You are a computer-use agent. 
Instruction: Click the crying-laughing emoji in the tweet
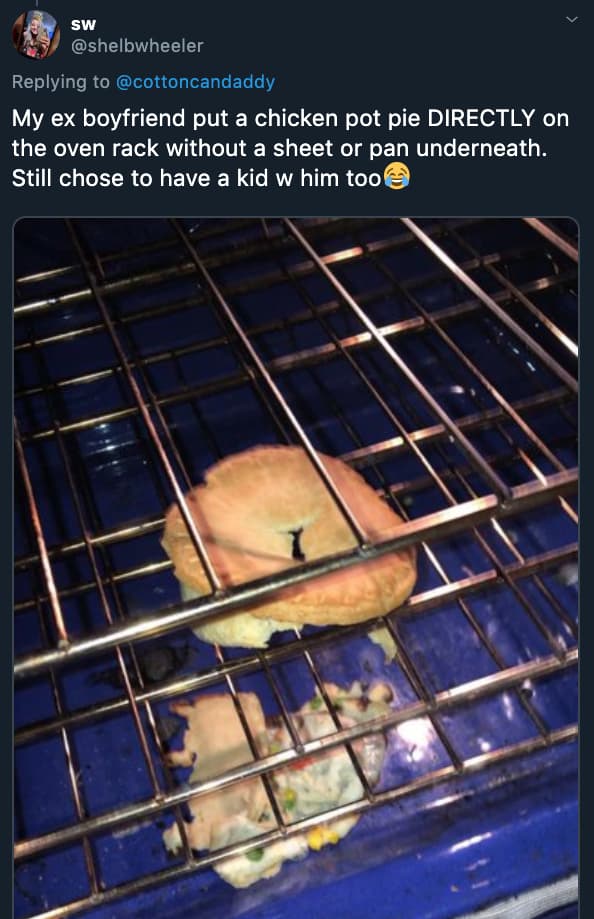click(397, 176)
